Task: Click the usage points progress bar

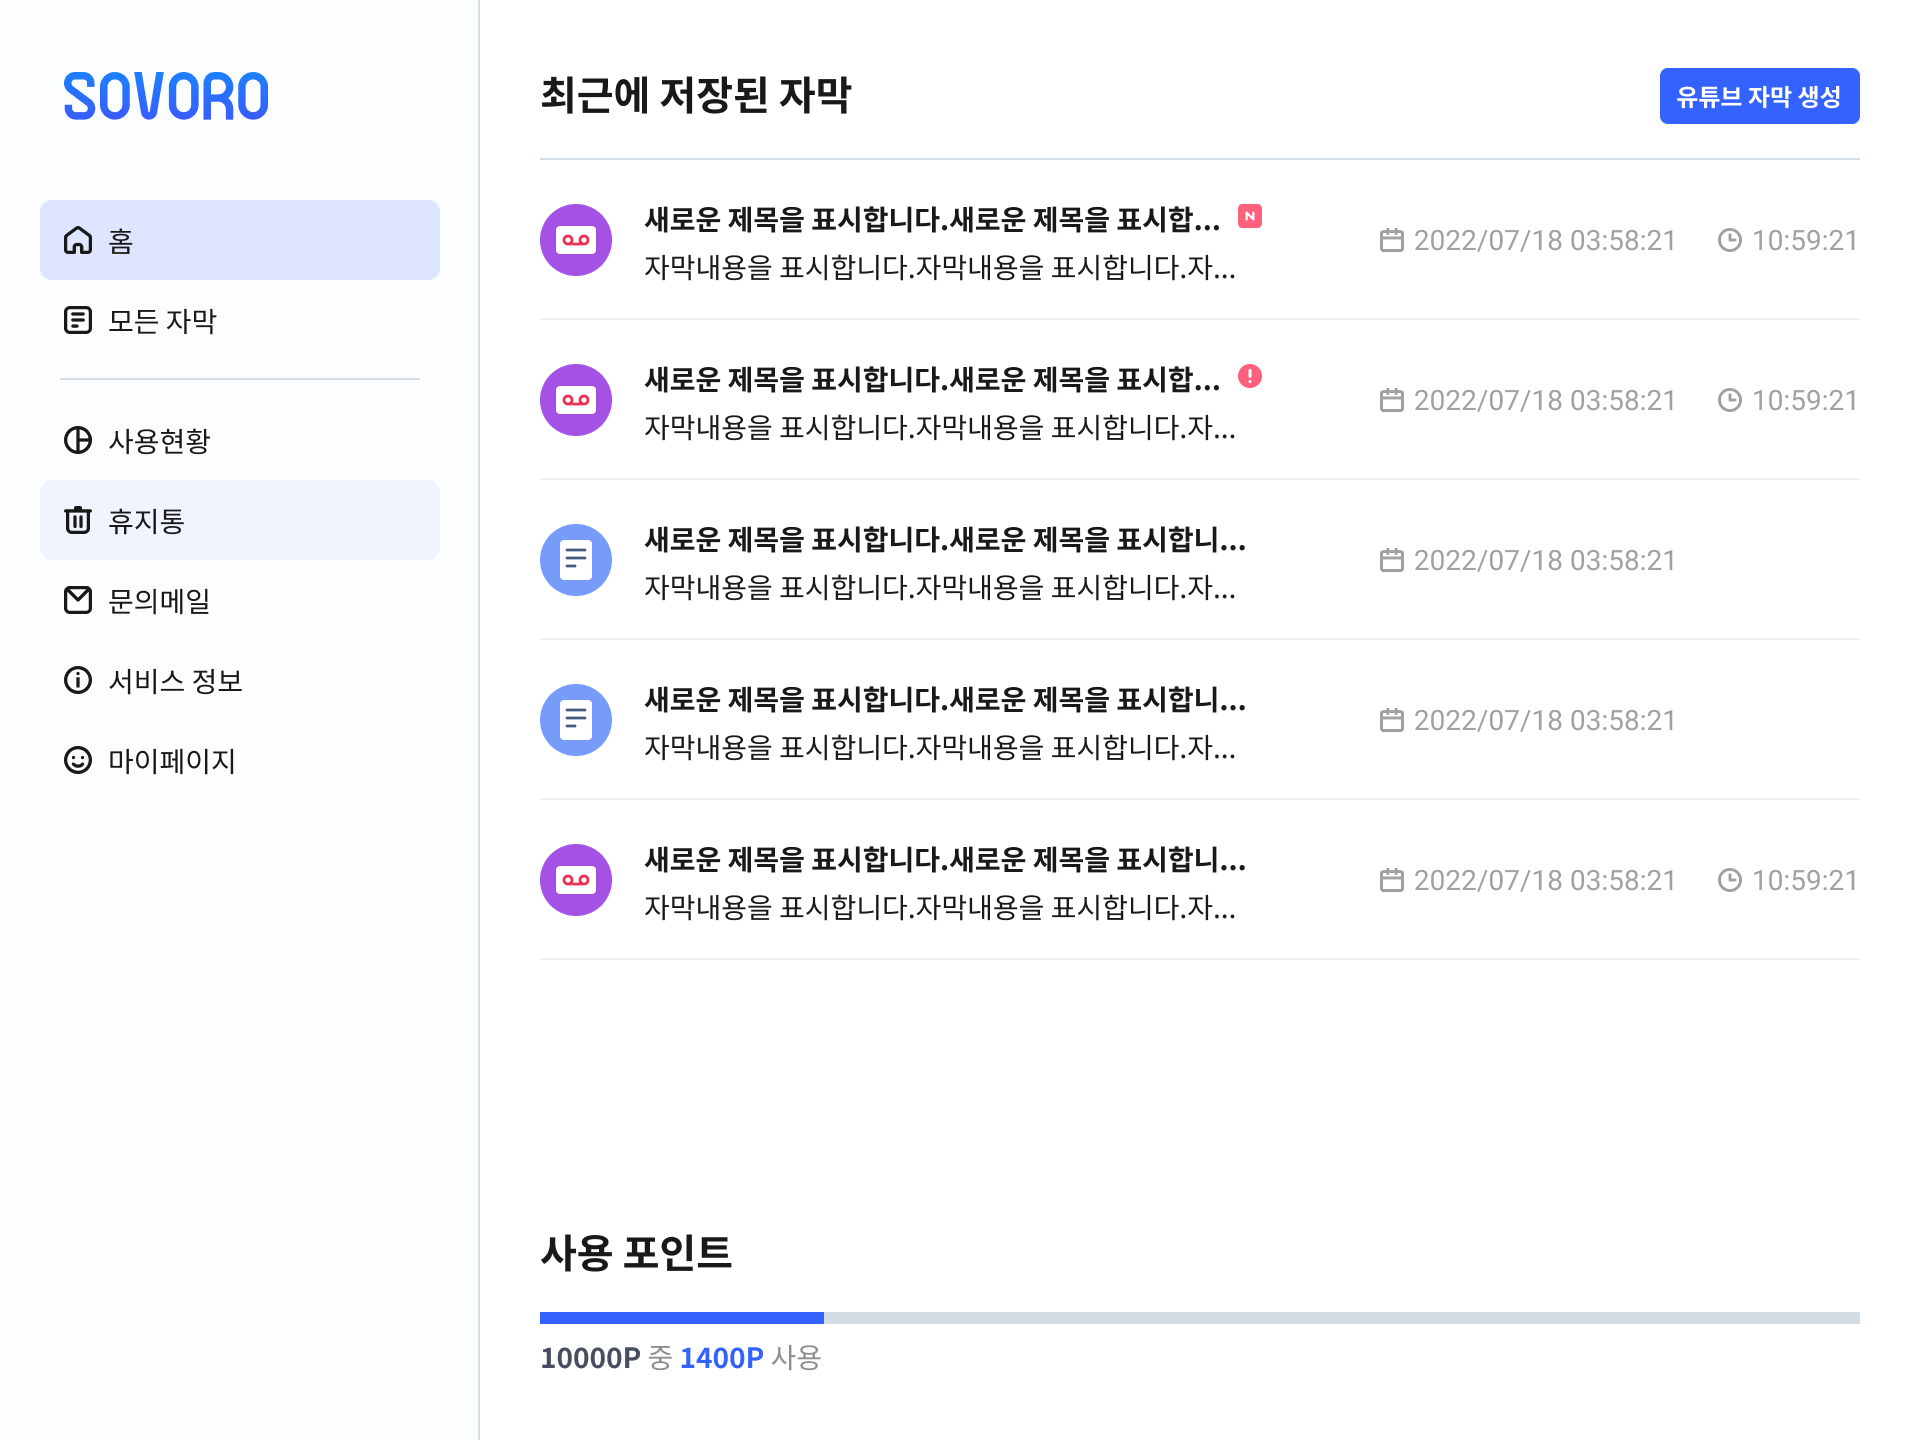Action: (x=1199, y=1318)
